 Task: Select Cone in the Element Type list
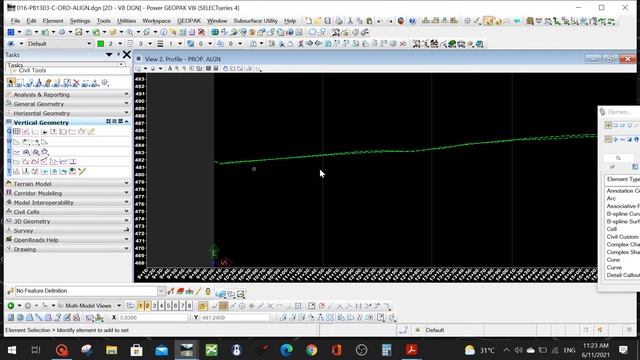coord(613,260)
